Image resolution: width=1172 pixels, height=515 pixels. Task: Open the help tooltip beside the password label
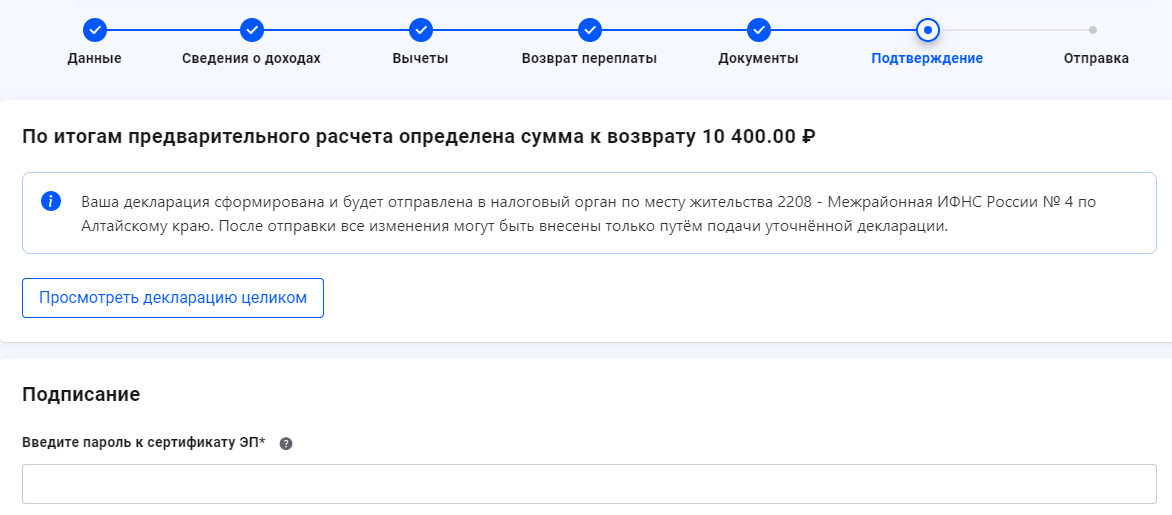click(286, 444)
